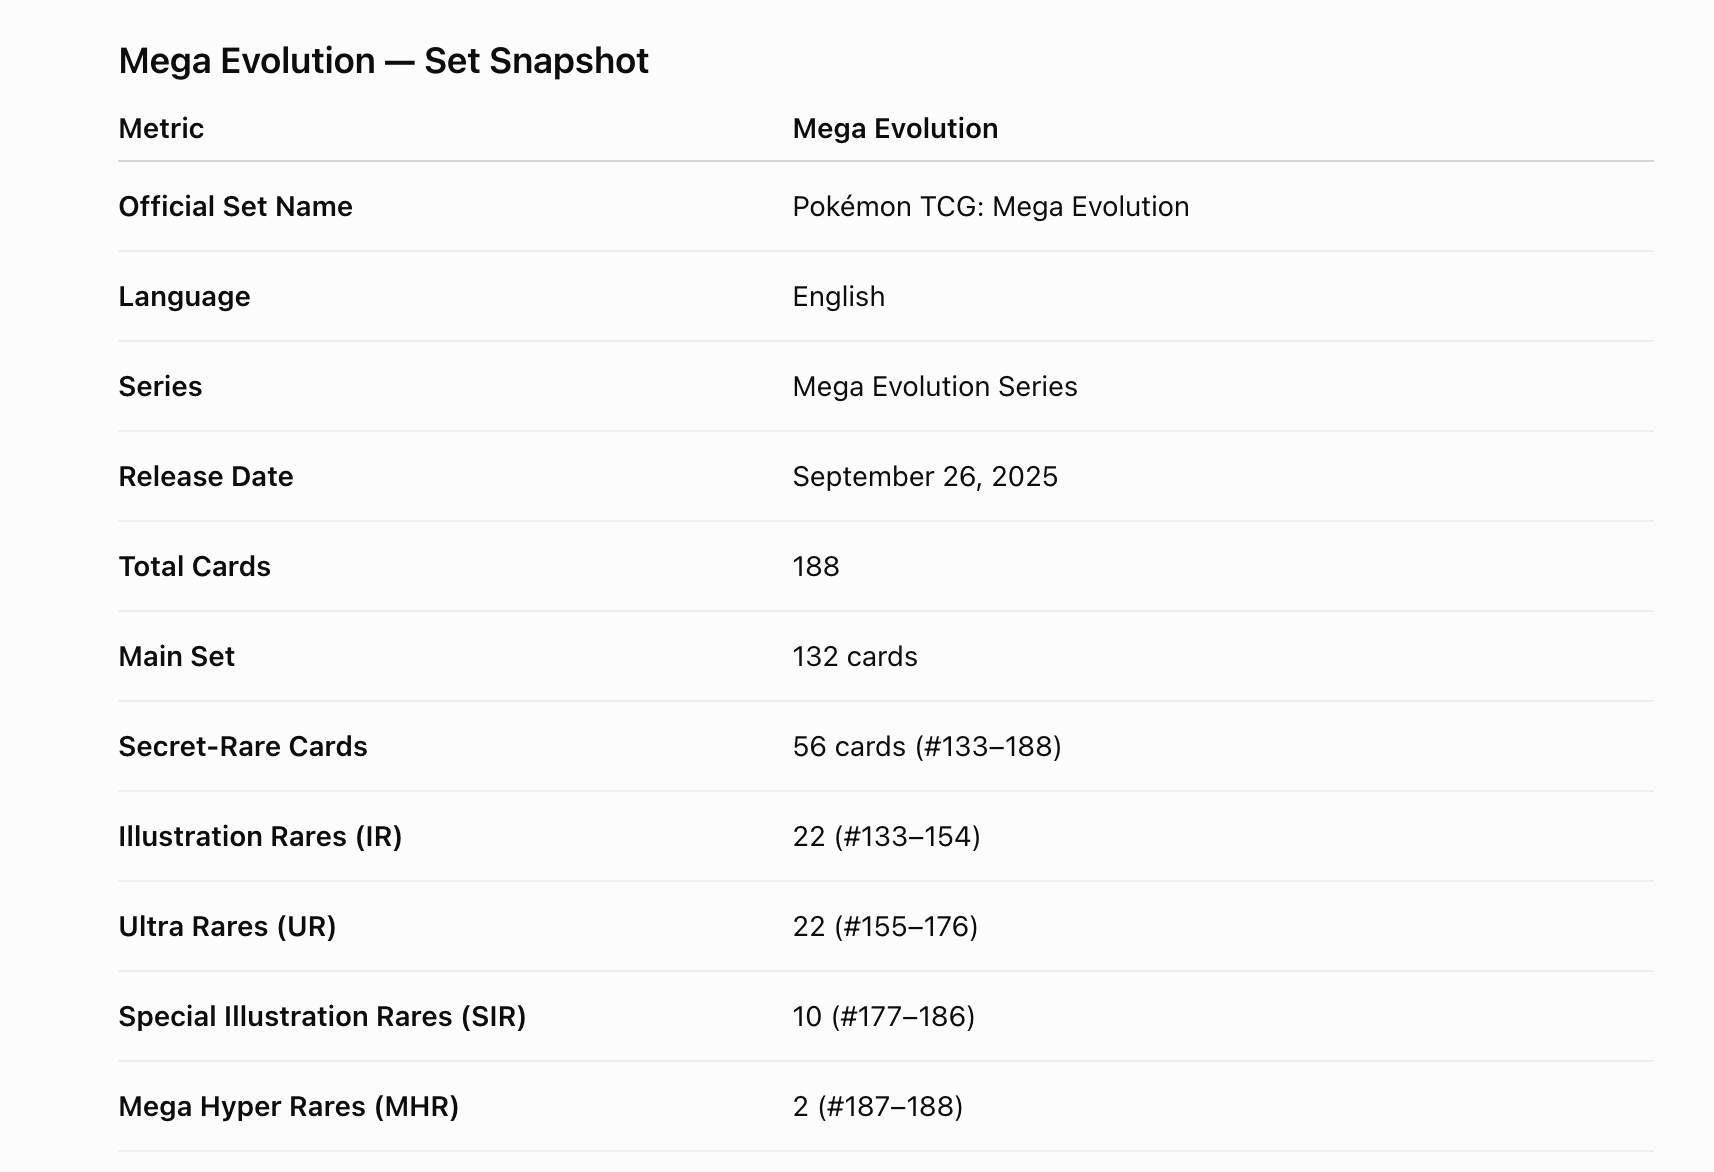Select the 'Metric' column header
1714x1172 pixels.
161,129
